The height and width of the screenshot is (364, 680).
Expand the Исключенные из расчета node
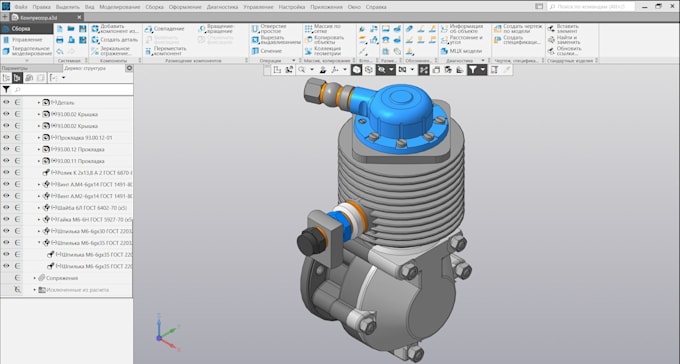point(35,290)
